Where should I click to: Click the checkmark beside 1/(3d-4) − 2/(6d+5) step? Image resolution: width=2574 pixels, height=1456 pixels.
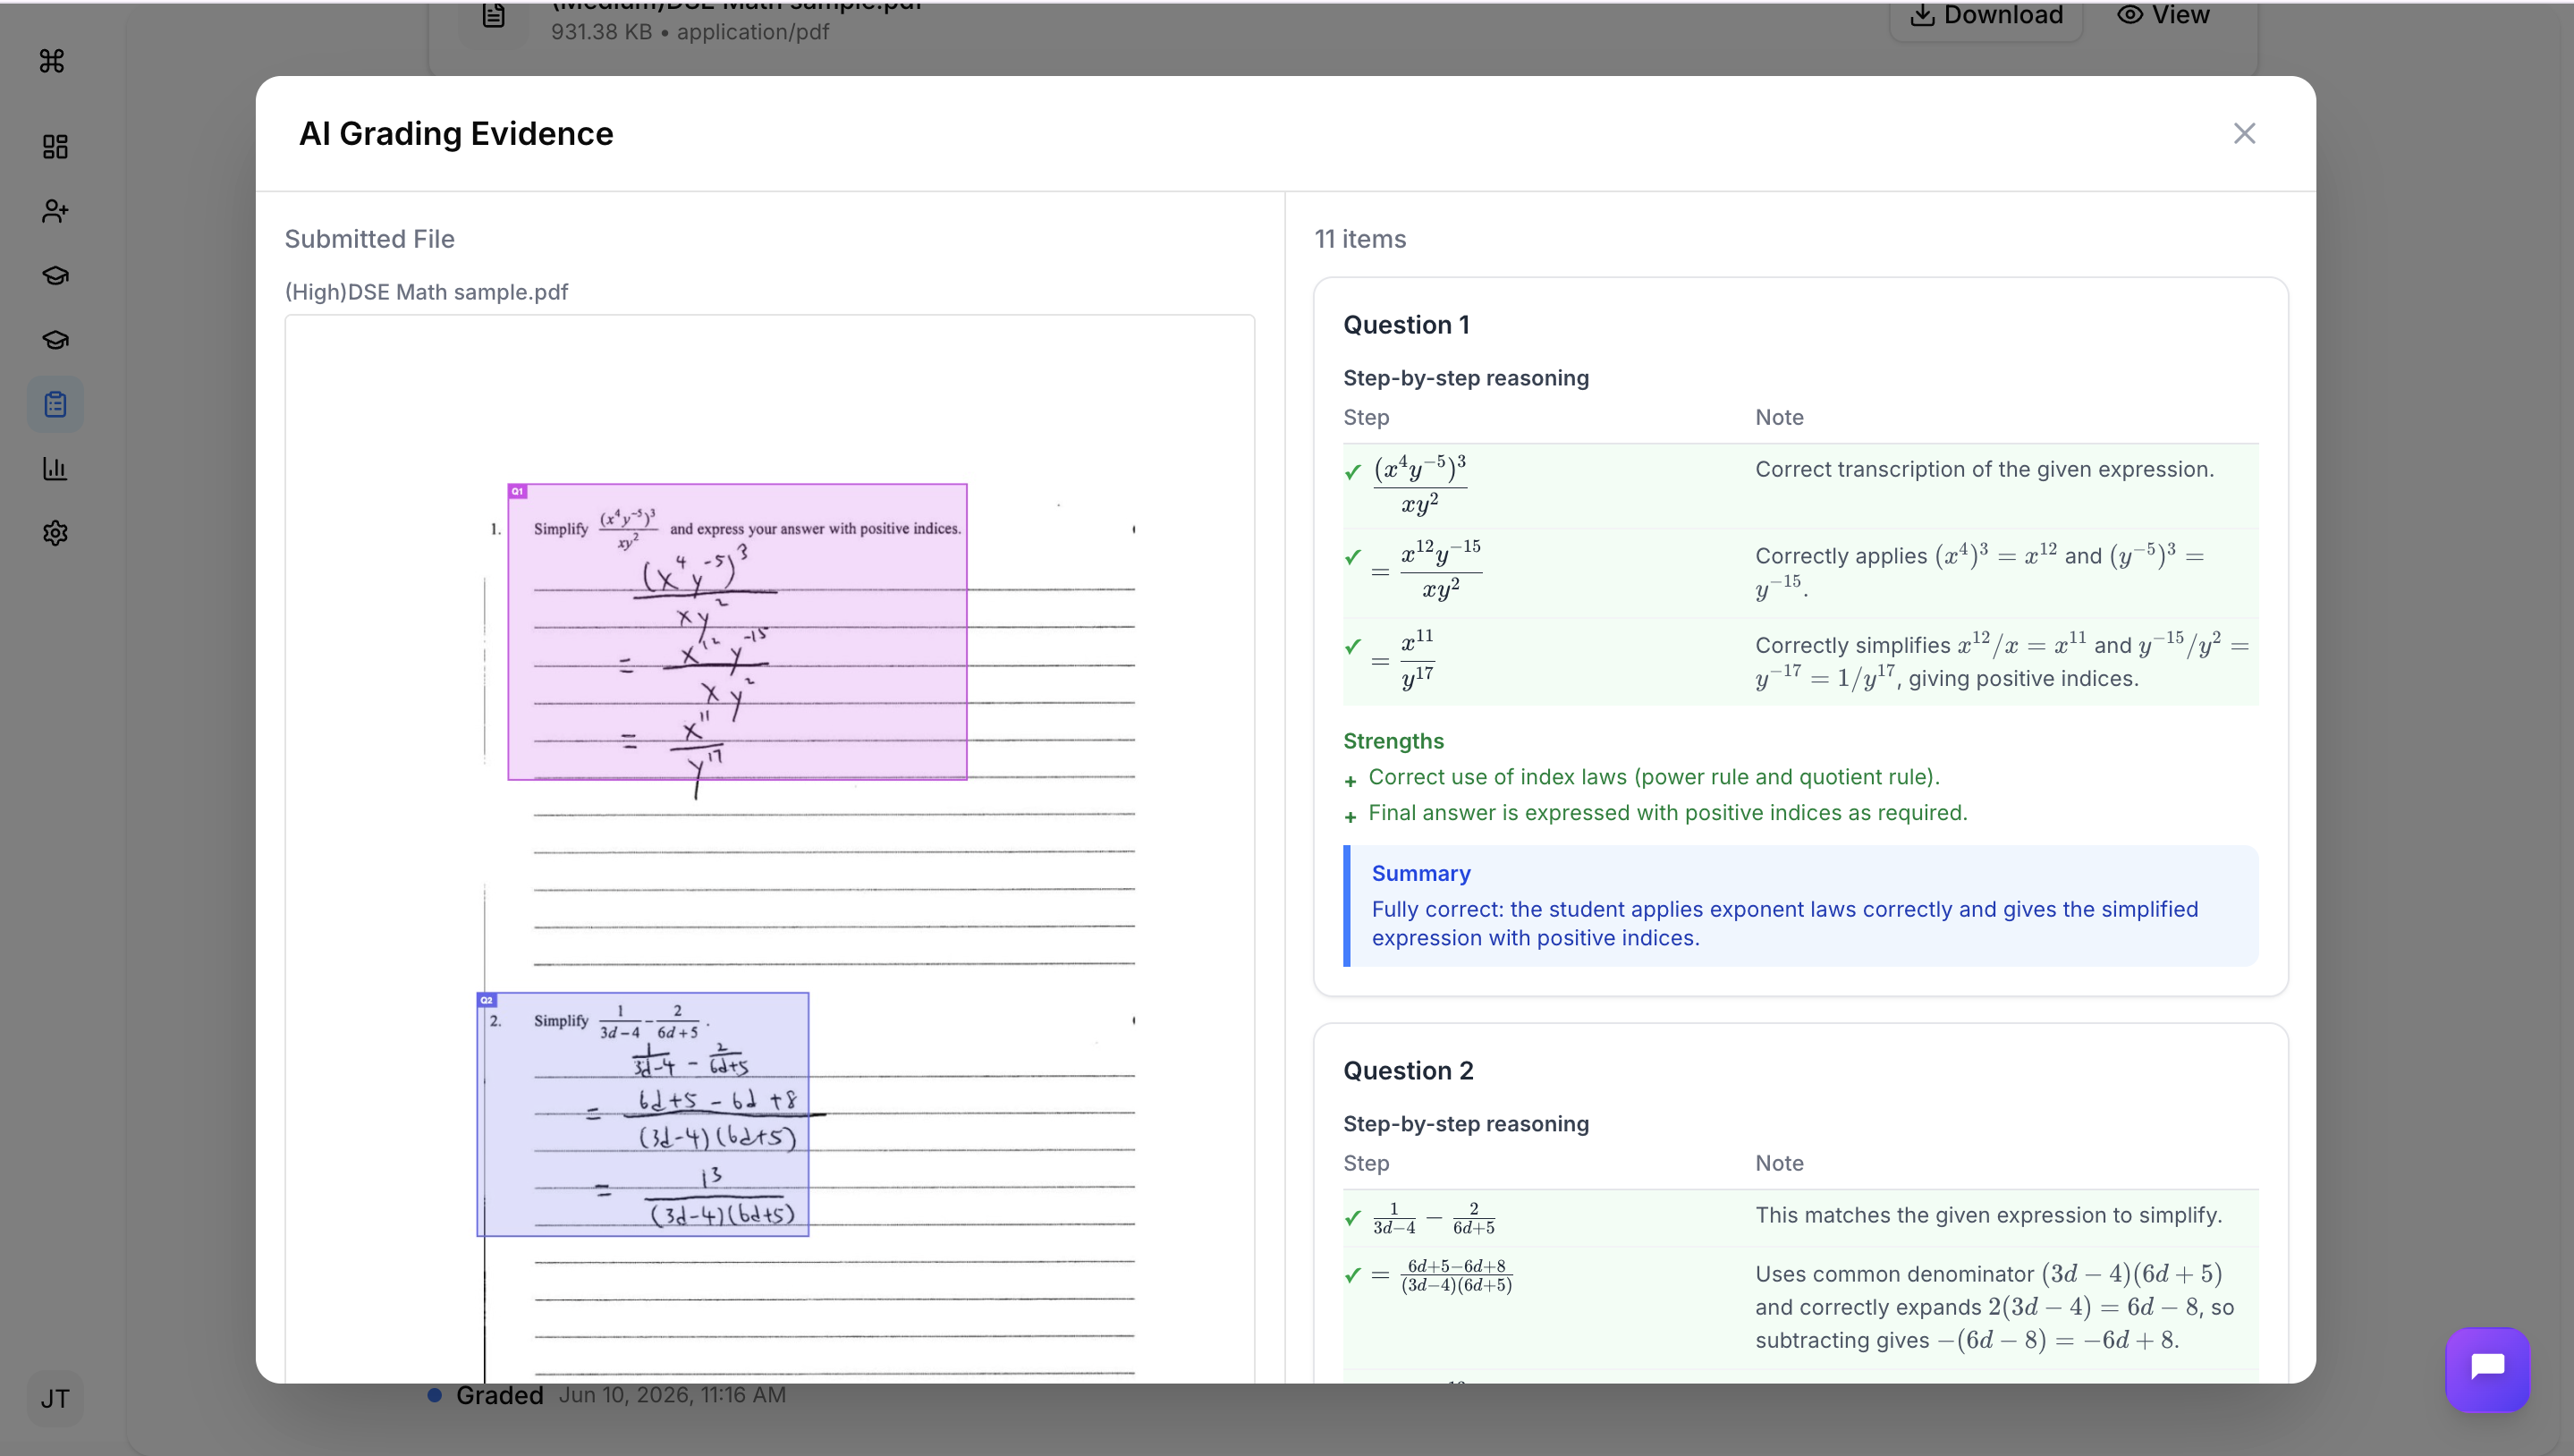point(1353,1218)
